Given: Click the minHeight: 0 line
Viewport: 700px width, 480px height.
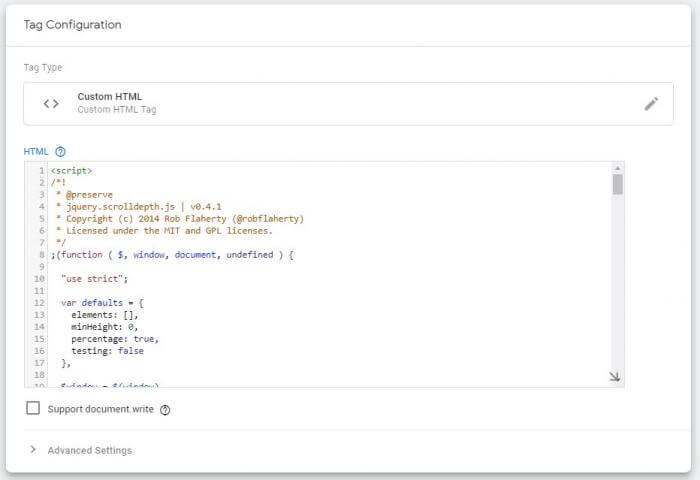Looking at the screenshot, I should coord(105,327).
